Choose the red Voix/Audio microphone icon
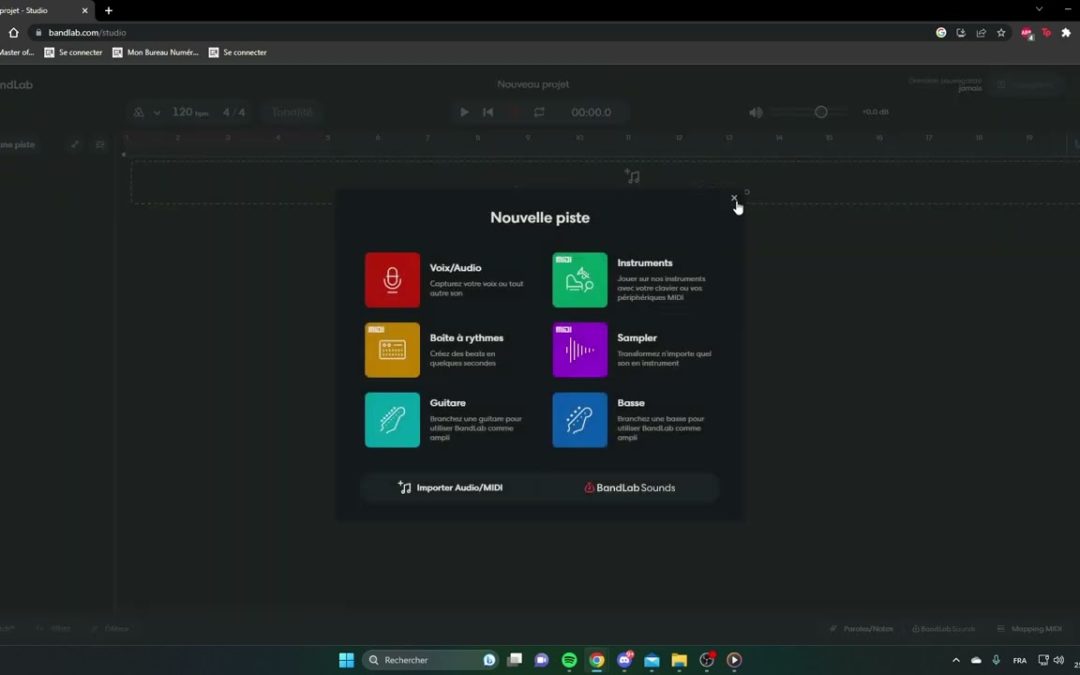 [x=392, y=280]
